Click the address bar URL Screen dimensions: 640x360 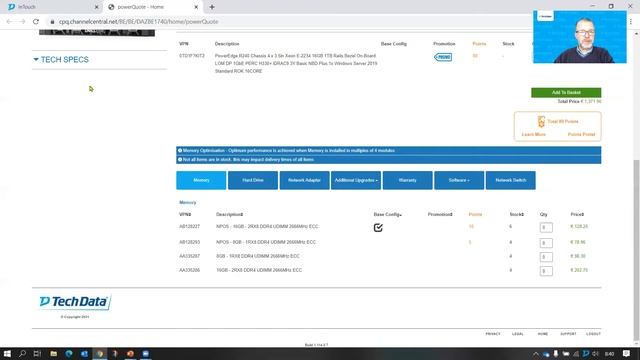(x=139, y=22)
